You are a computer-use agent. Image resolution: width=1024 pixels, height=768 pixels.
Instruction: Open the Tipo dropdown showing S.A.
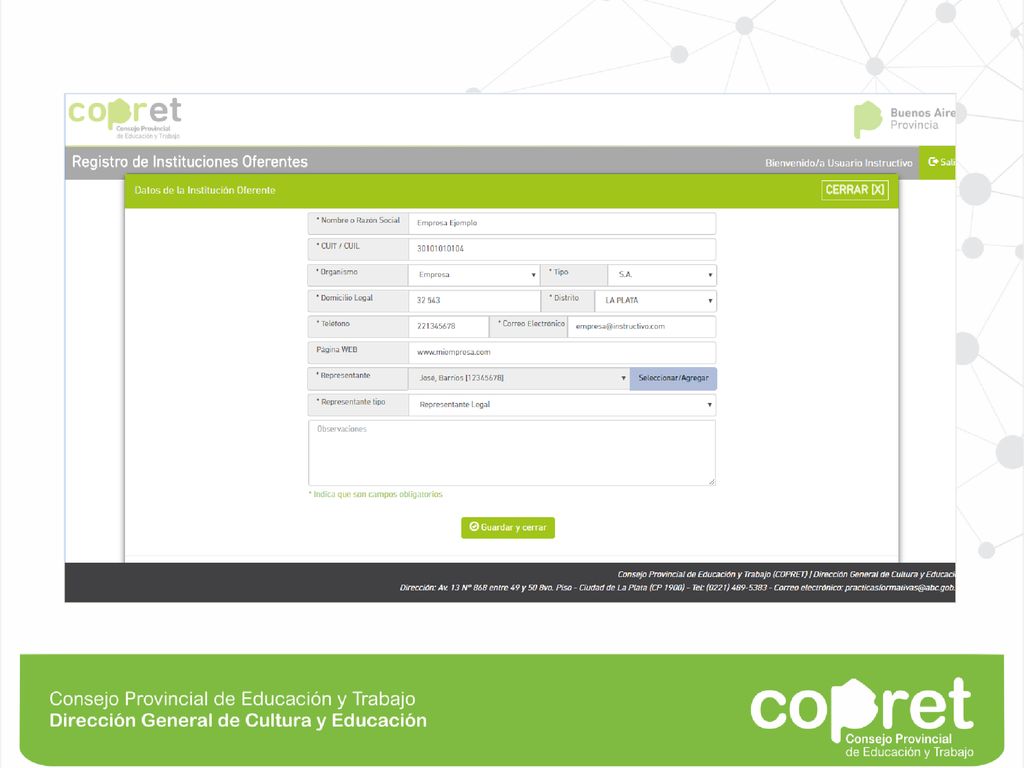pos(662,275)
